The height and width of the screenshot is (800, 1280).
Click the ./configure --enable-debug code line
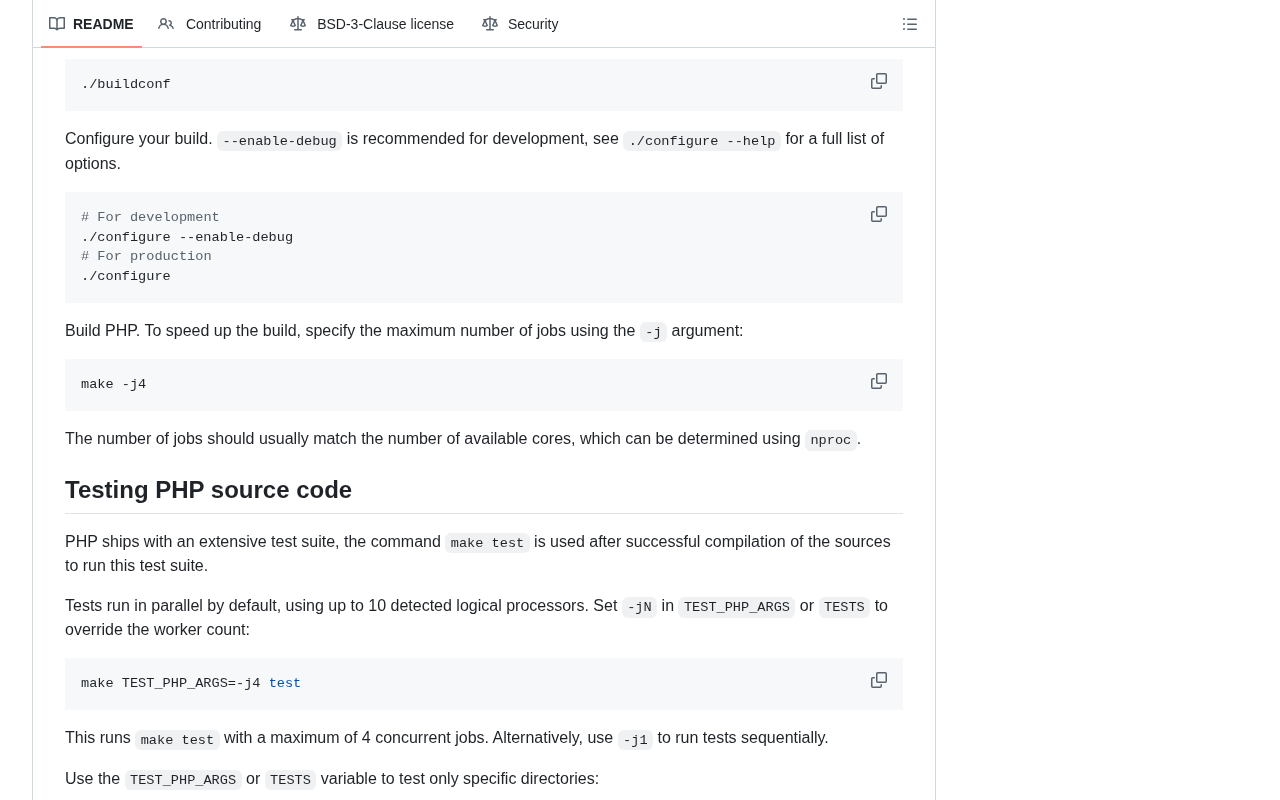coord(187,238)
